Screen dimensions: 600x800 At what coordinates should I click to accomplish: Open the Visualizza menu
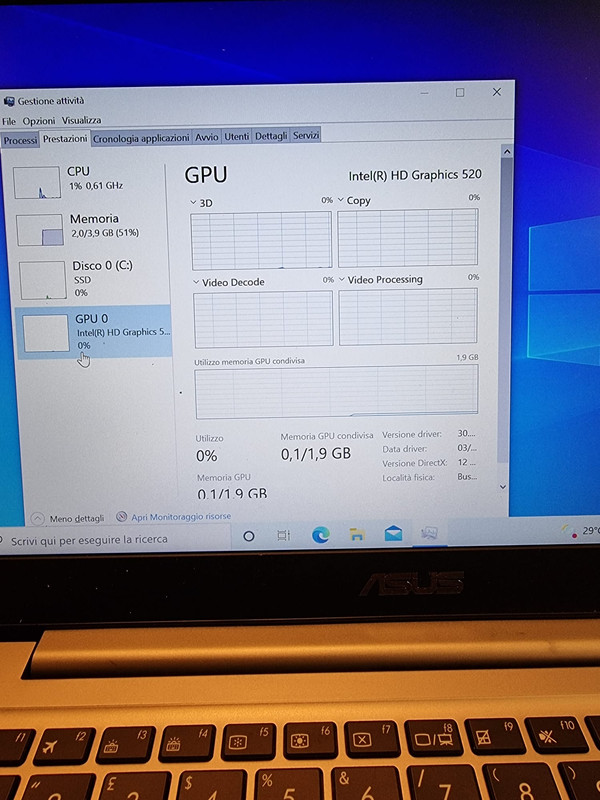[82, 120]
